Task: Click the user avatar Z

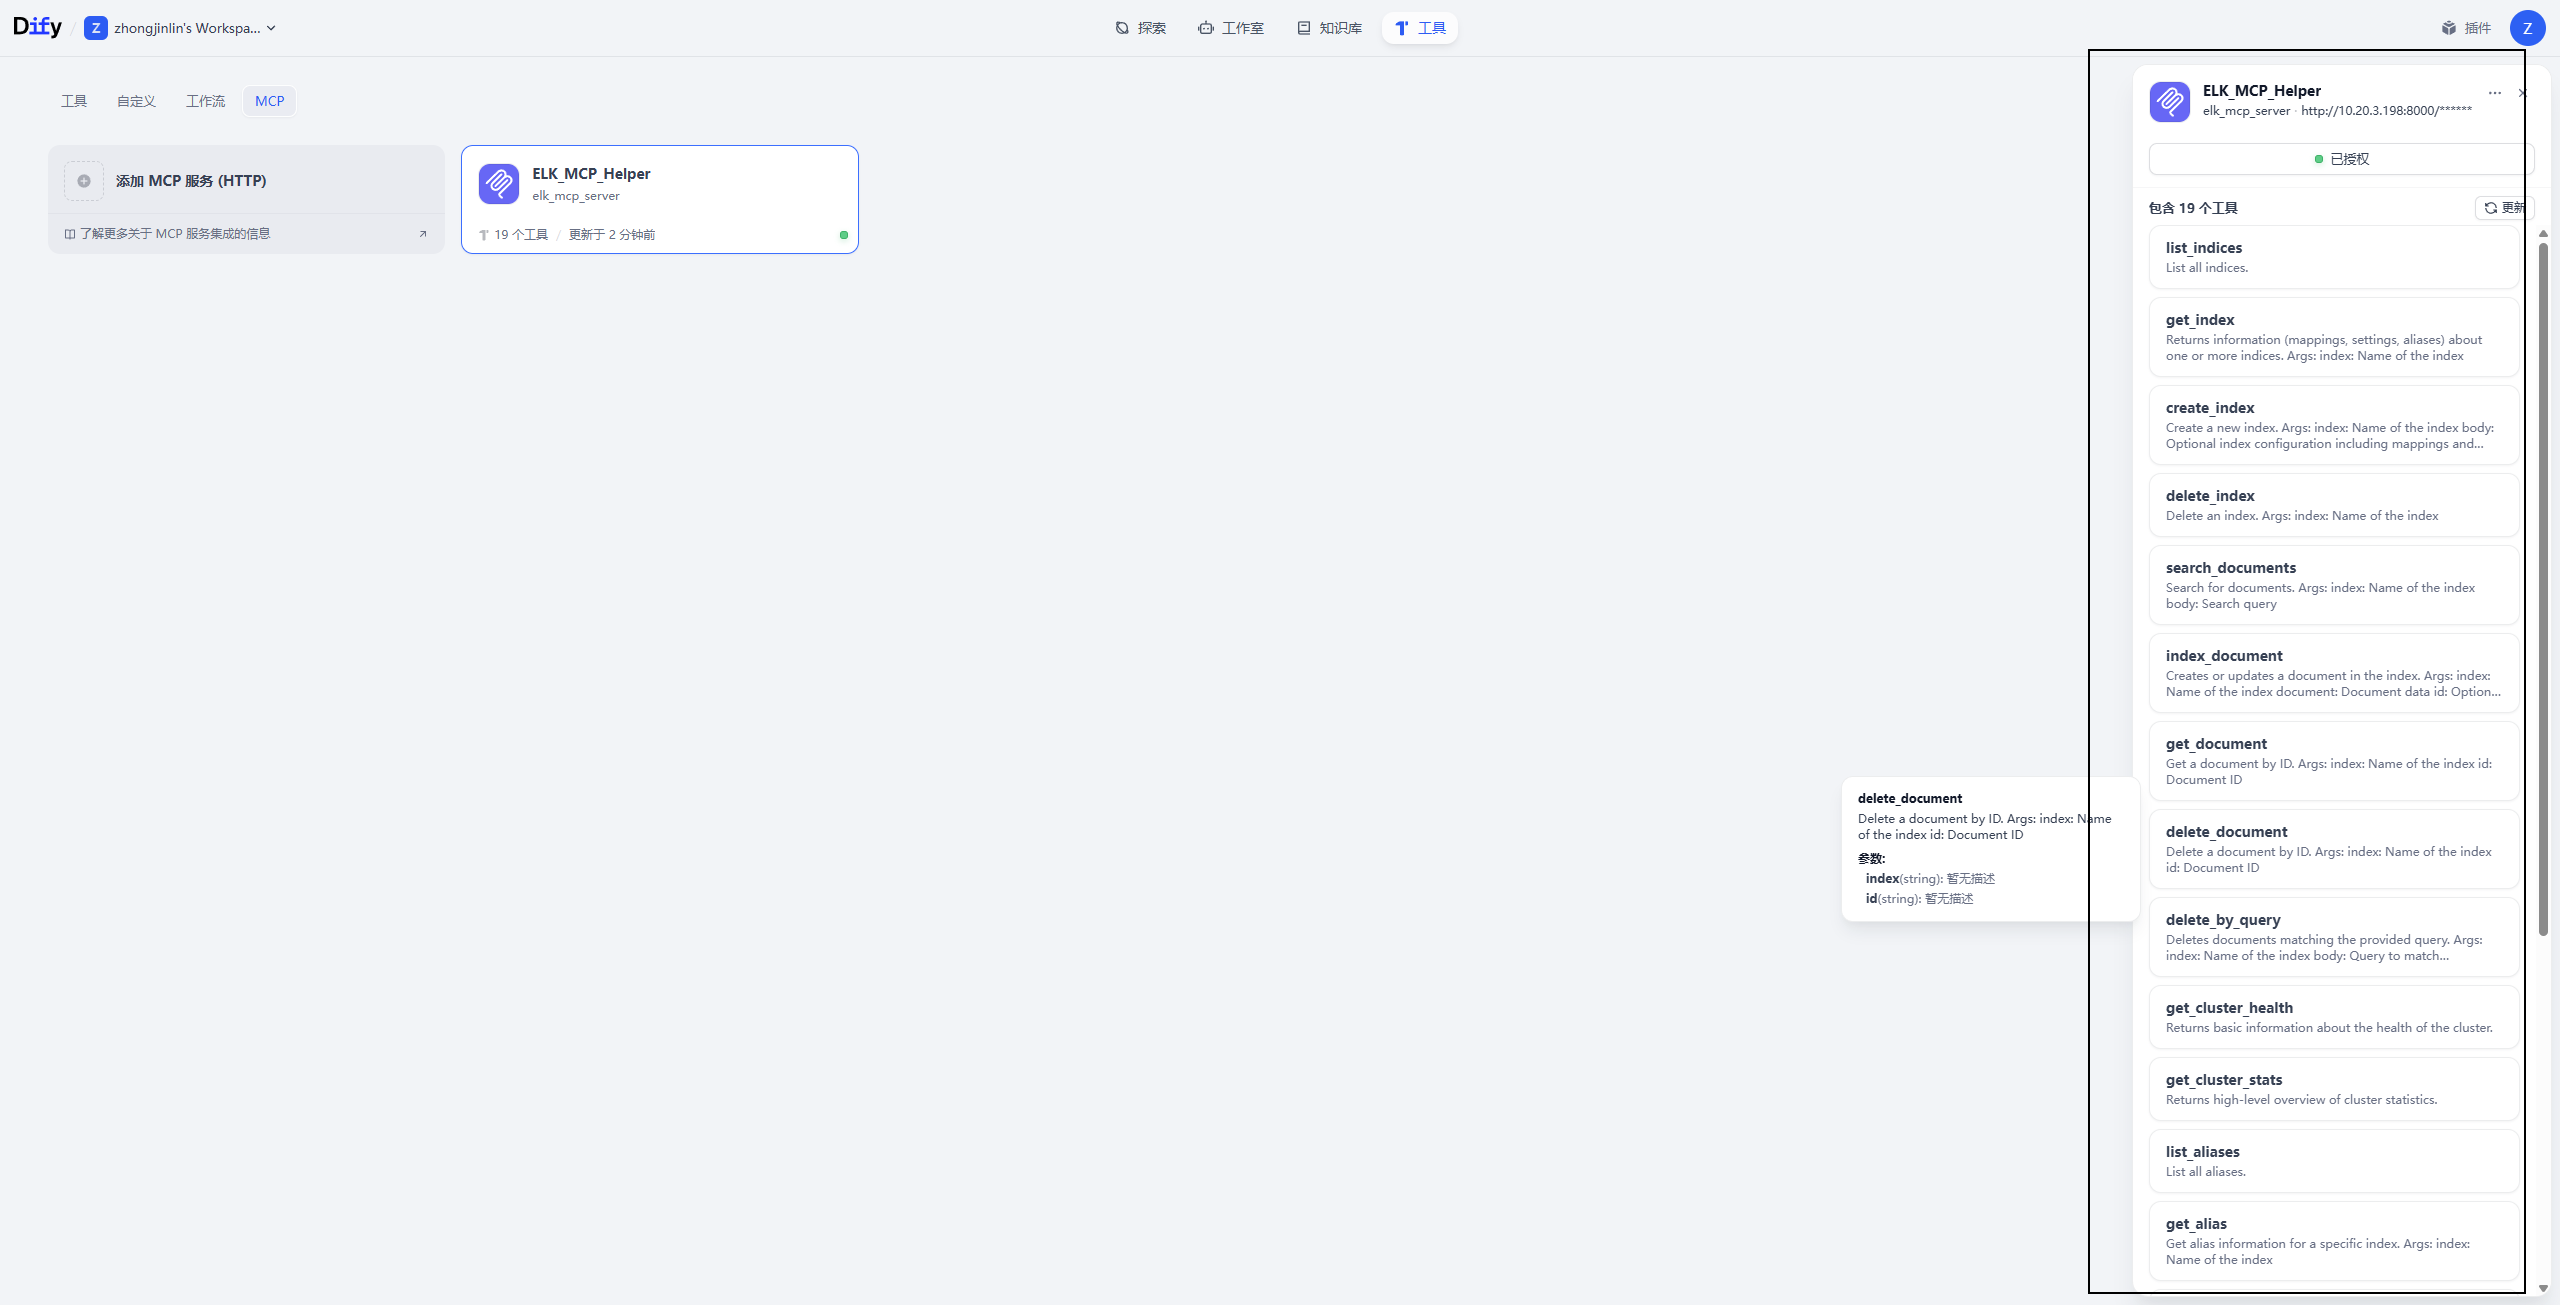Action: coord(2527,28)
